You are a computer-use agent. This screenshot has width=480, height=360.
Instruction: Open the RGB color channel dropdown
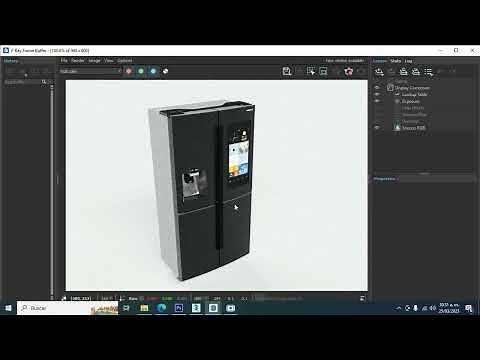click(91, 71)
